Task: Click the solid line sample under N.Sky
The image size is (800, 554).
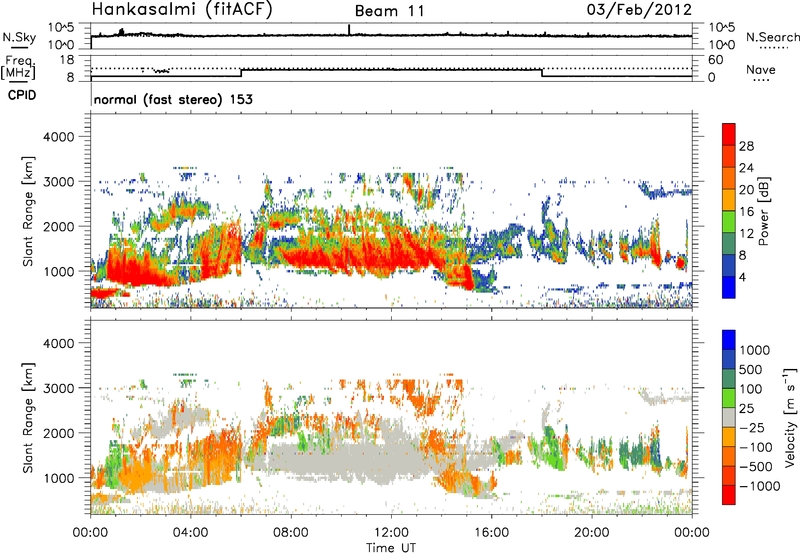Action: [x=19, y=47]
